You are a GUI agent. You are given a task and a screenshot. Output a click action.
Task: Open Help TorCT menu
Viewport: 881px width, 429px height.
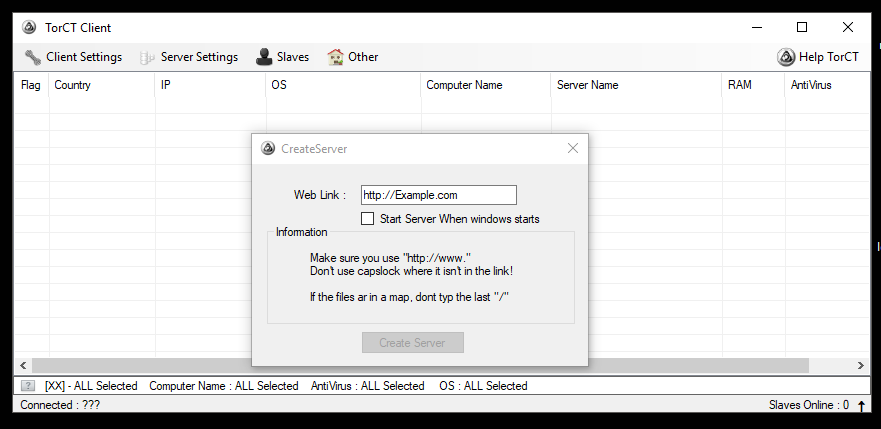(x=818, y=57)
